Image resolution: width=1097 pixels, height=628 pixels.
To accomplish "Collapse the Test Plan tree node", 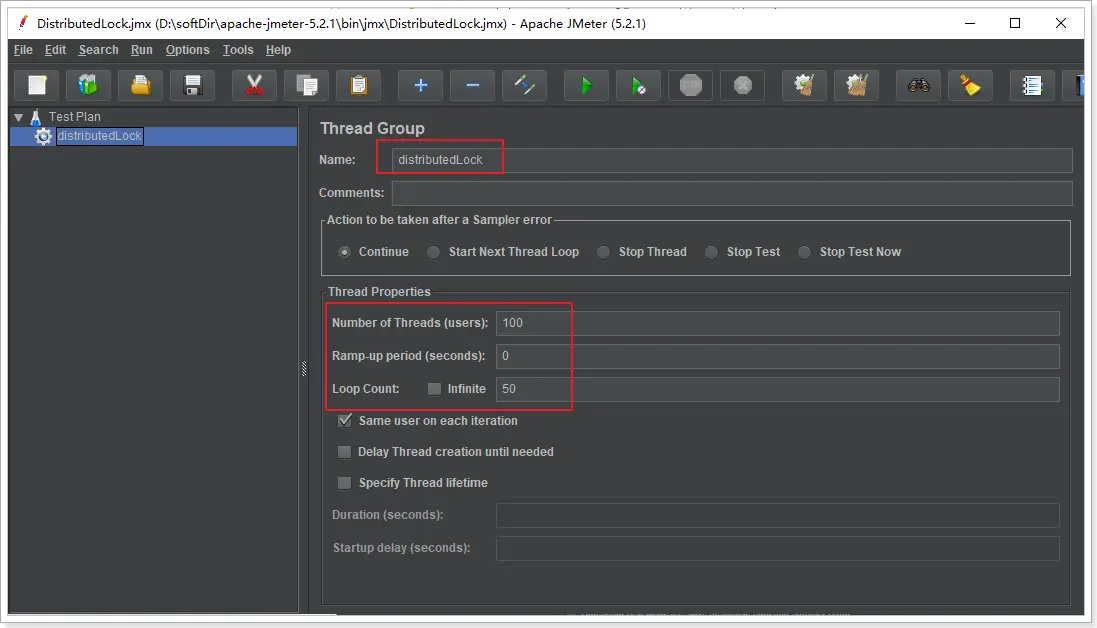I will tap(19, 117).
